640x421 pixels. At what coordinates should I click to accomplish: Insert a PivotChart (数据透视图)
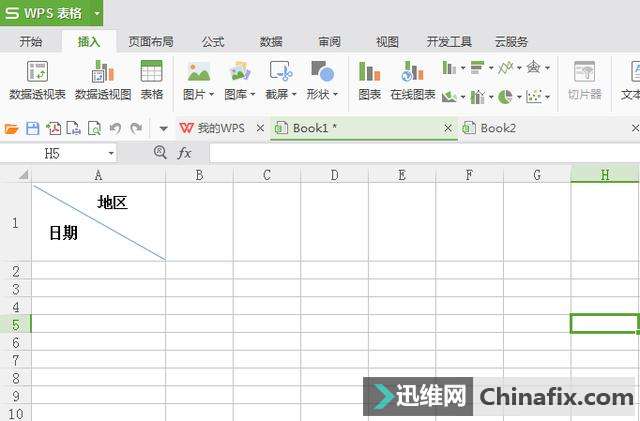[x=103, y=72]
